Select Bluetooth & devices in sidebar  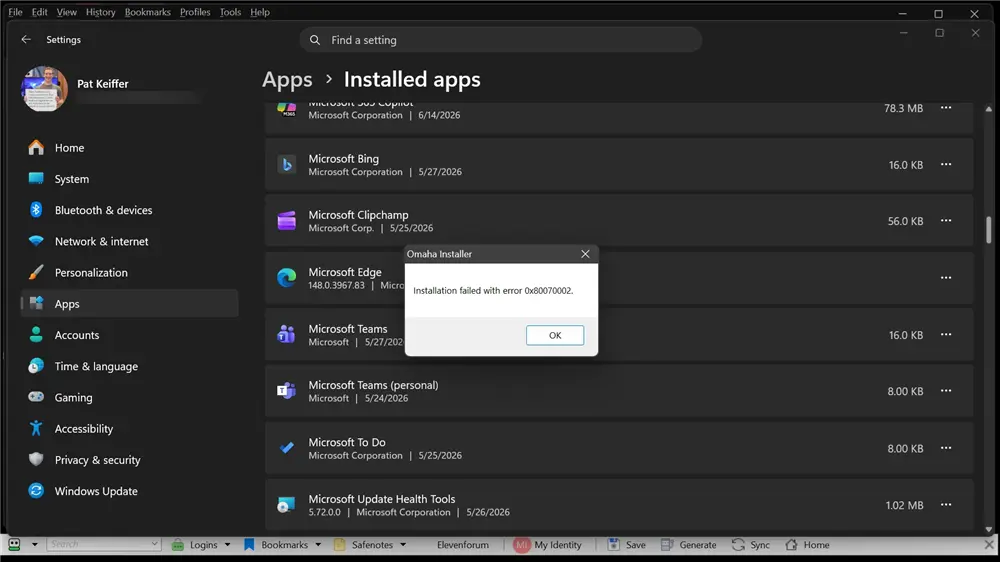[129, 210]
